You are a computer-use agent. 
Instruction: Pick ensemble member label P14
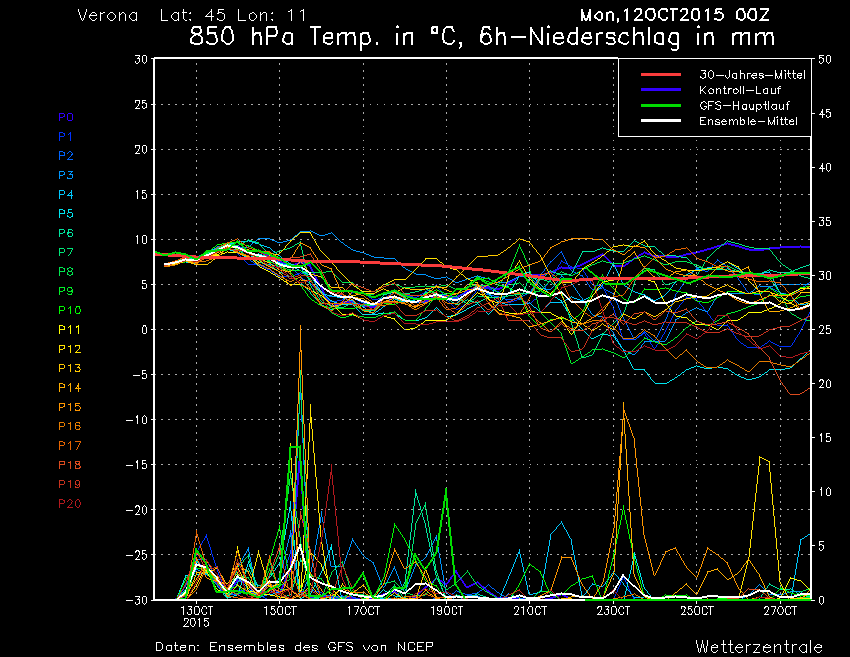(70, 388)
